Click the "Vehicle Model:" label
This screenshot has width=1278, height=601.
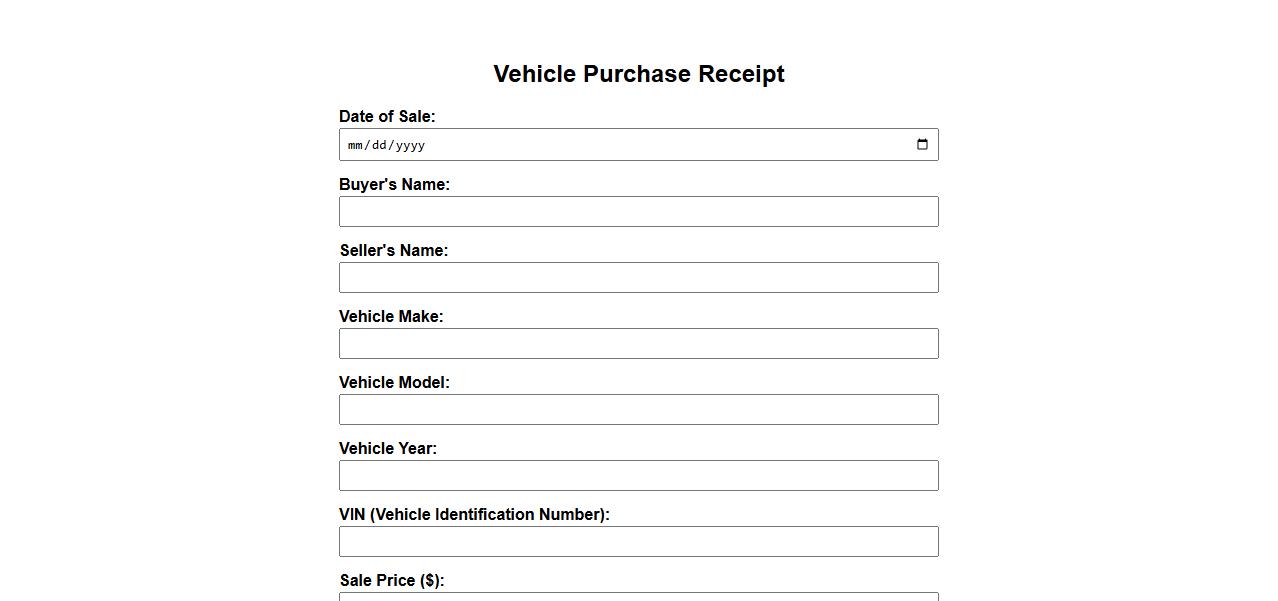[x=394, y=383]
